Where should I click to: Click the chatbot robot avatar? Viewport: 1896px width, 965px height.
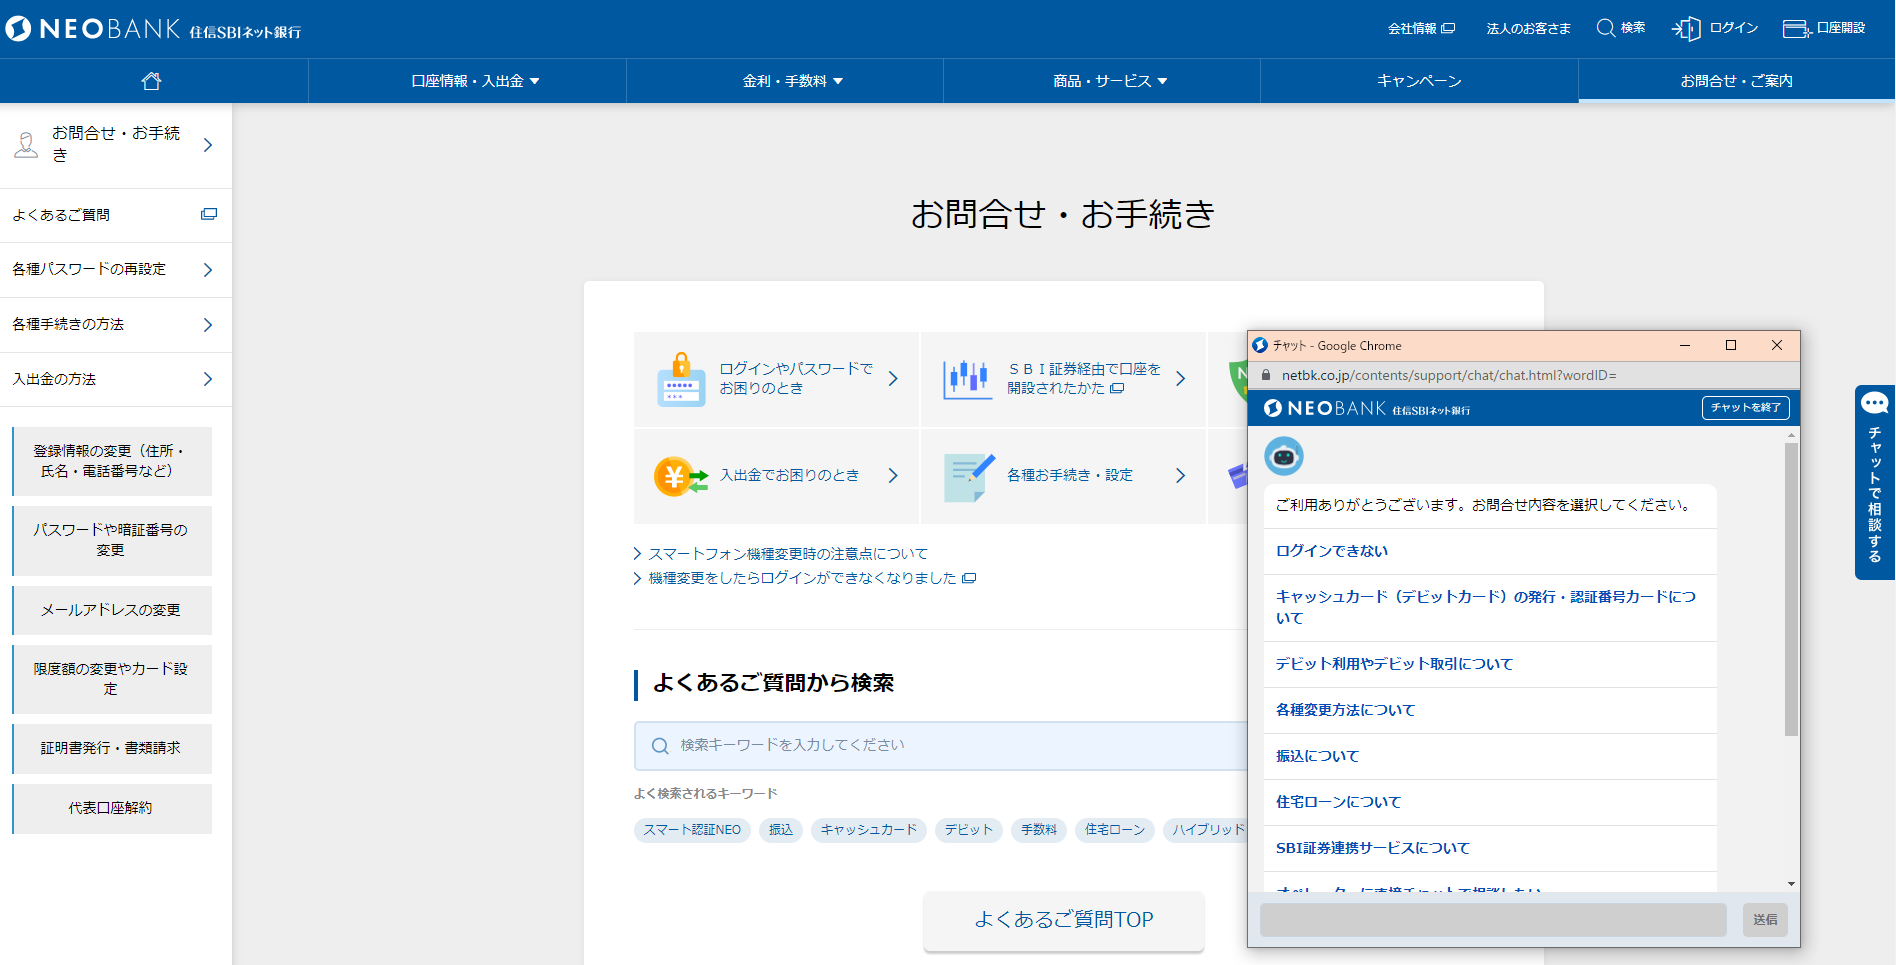(1284, 456)
